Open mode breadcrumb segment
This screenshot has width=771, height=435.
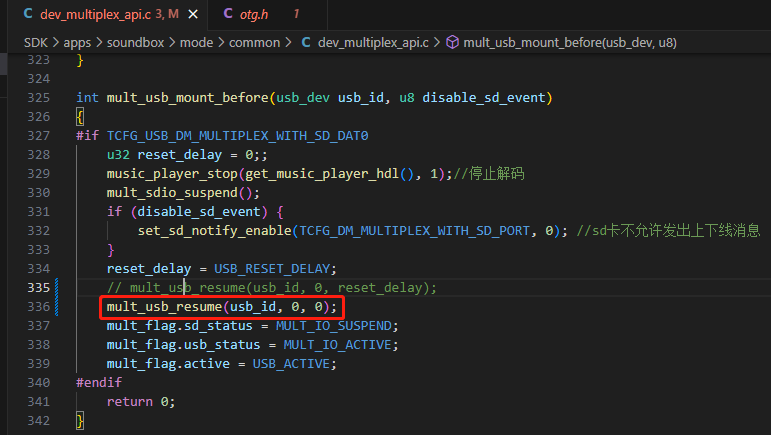click(196, 43)
